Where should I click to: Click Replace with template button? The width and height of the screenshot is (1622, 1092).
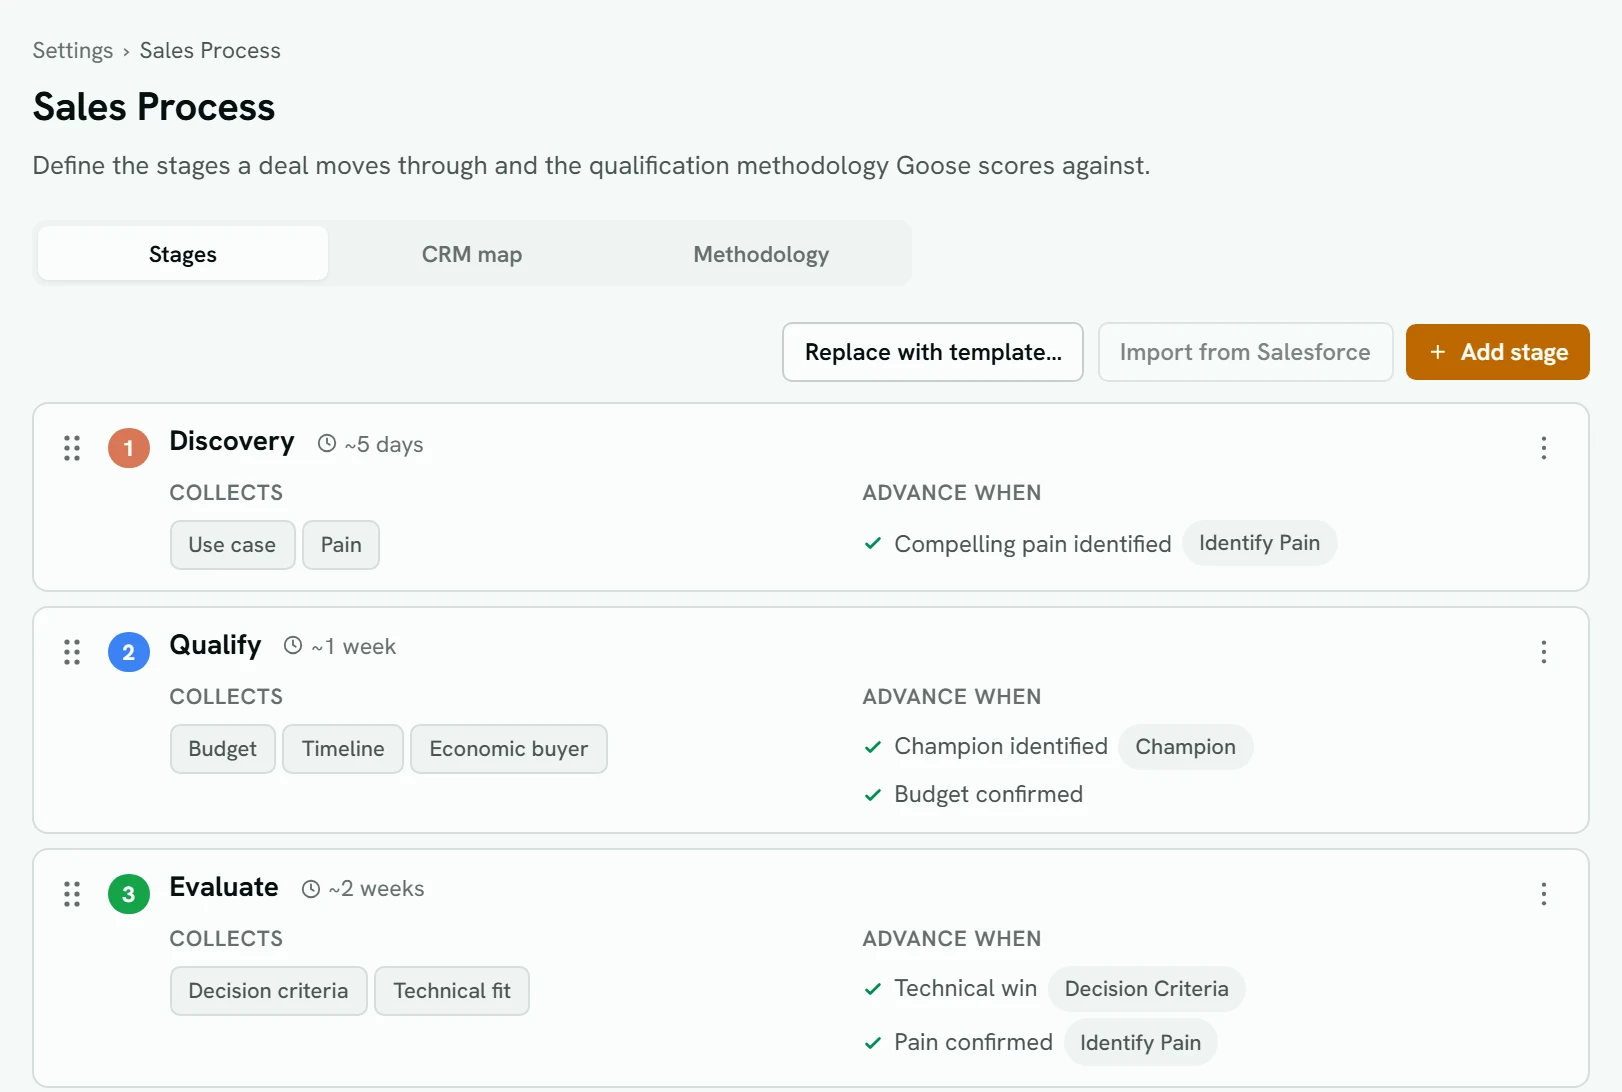(x=933, y=352)
